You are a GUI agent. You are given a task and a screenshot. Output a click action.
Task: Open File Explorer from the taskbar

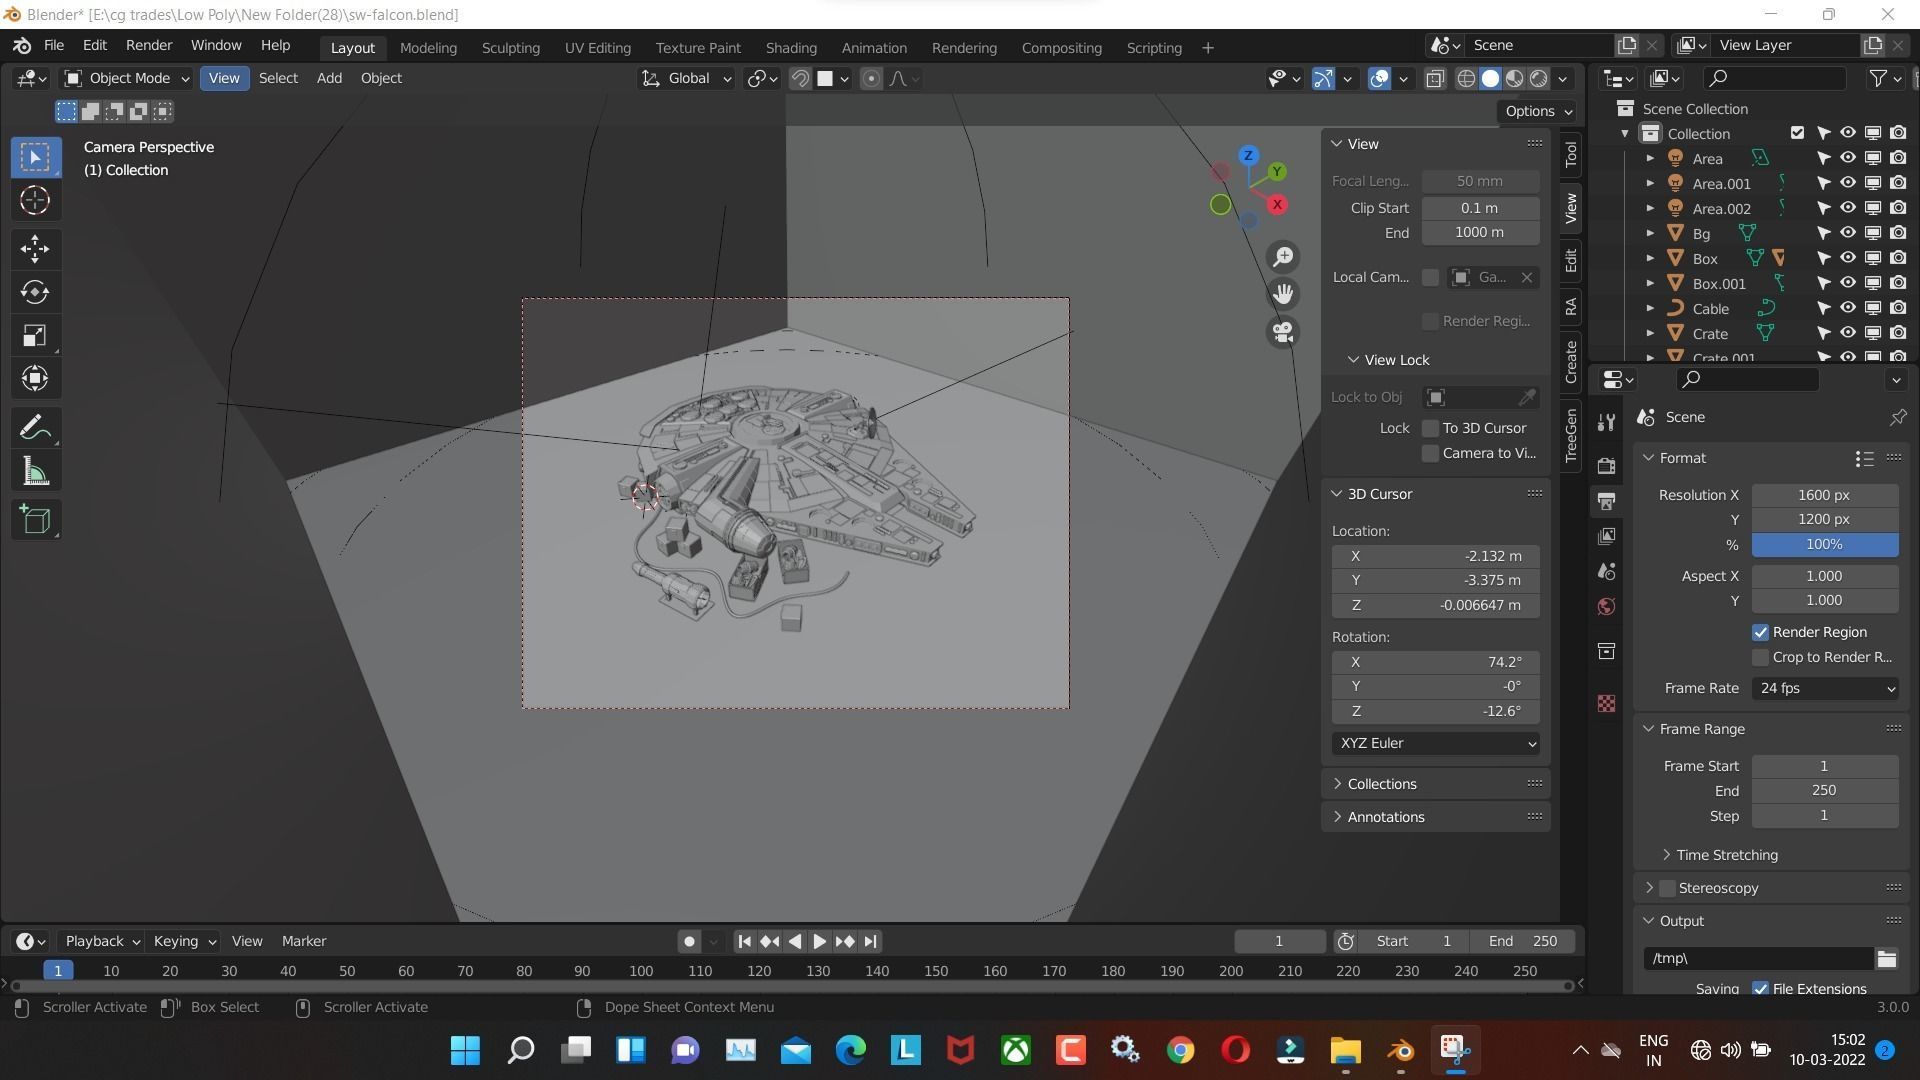1345,1050
